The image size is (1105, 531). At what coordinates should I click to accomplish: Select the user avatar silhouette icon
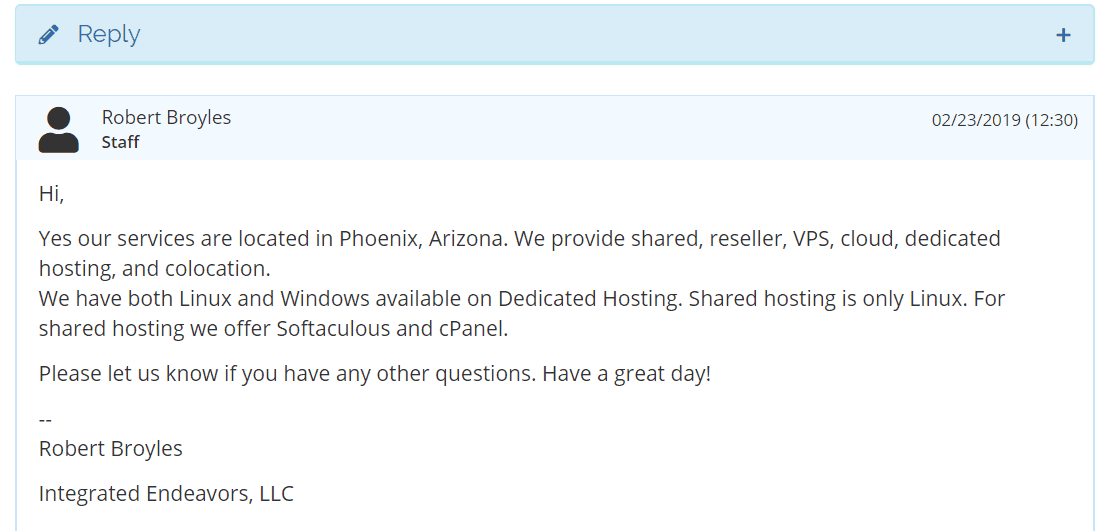[x=58, y=130]
